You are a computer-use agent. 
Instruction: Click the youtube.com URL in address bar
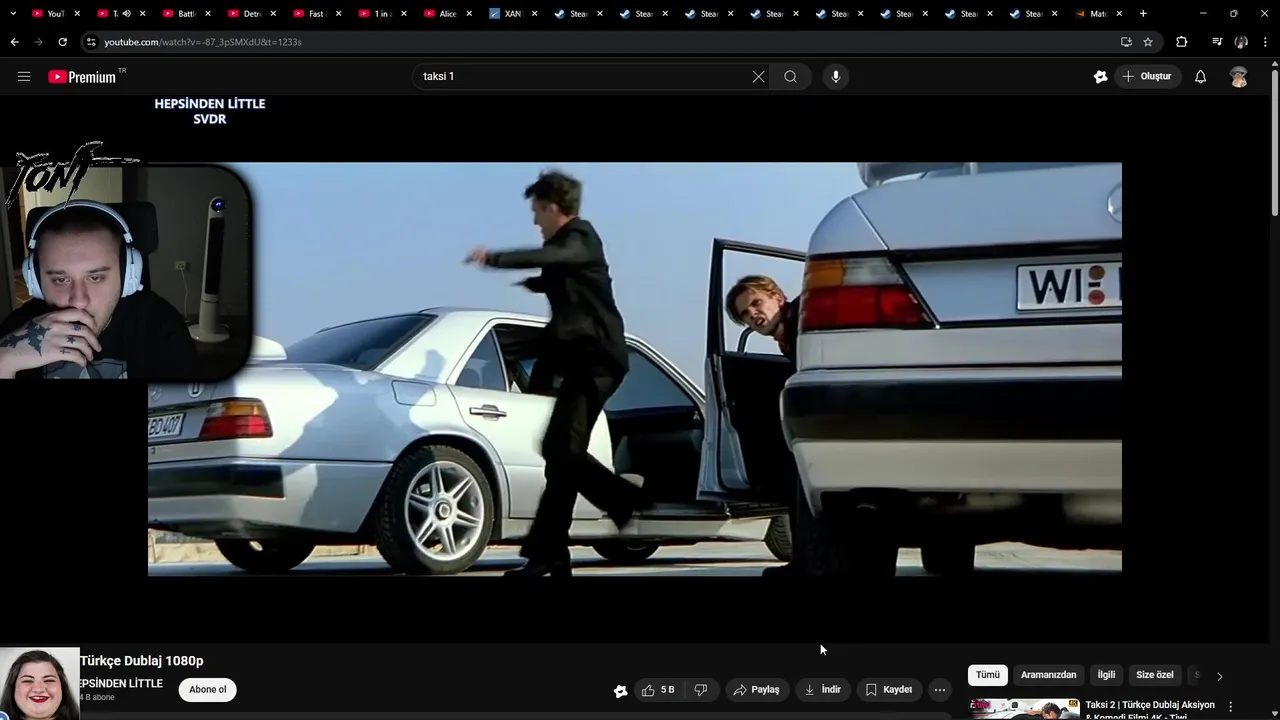pyautogui.click(x=203, y=42)
